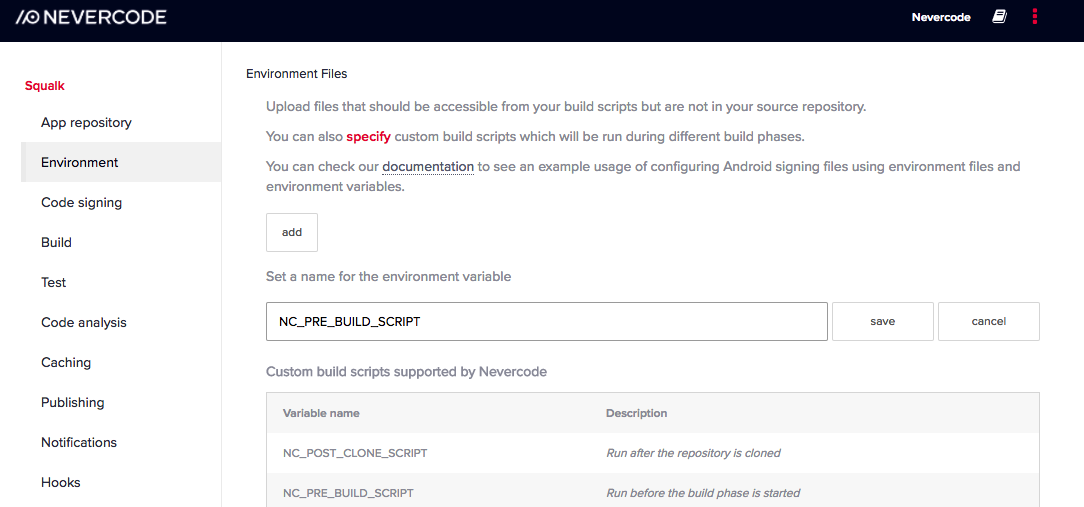This screenshot has height=507, width=1084.
Task: Click the Nevercode logo in the header
Action: (91, 17)
